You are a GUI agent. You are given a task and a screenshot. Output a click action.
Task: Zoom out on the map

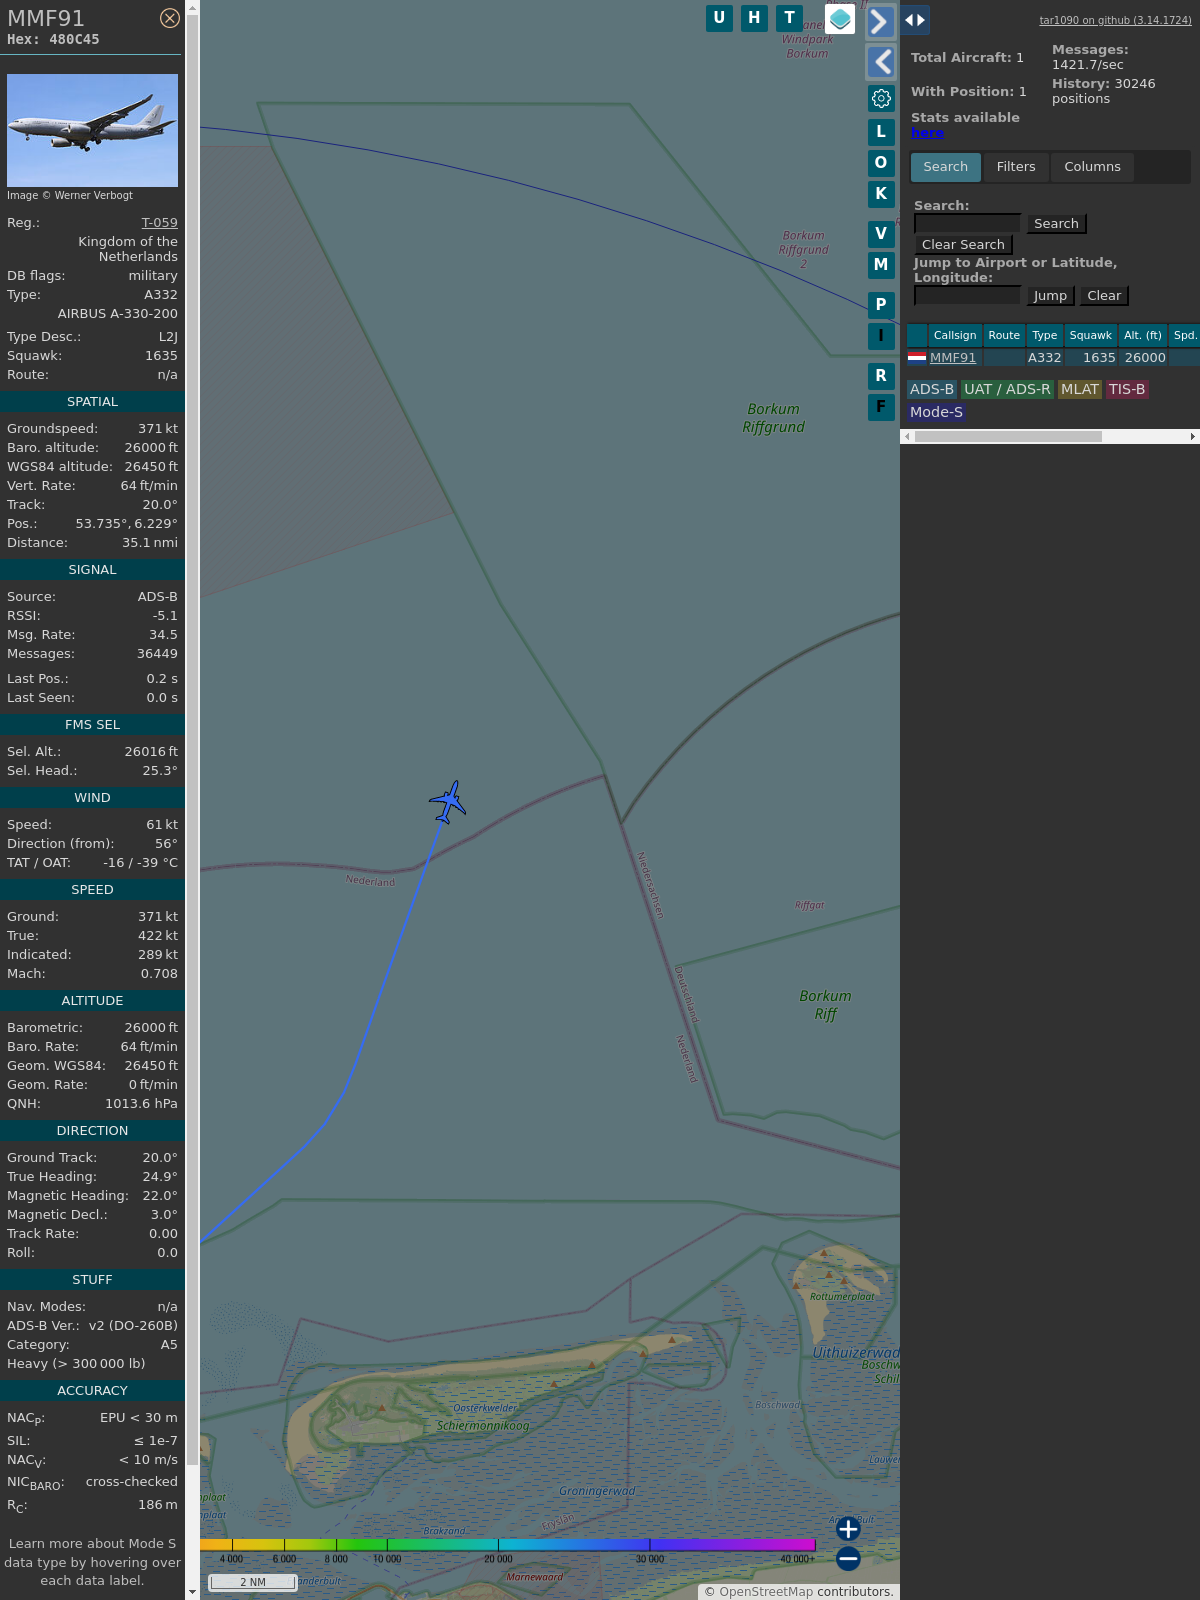[x=848, y=1558]
